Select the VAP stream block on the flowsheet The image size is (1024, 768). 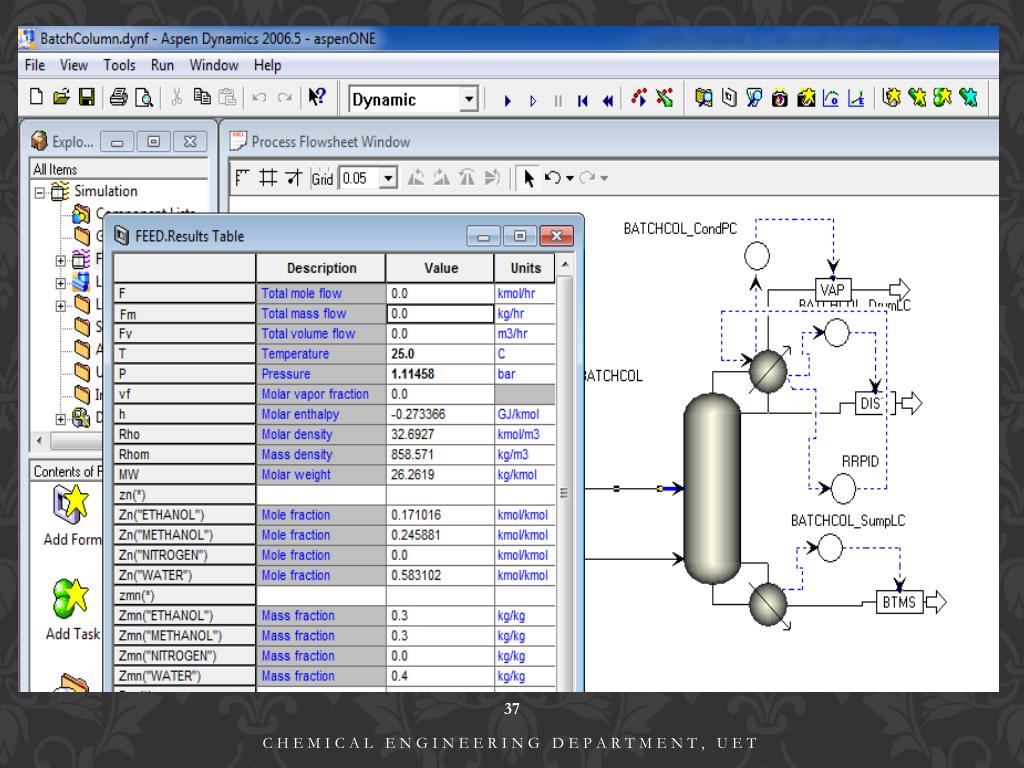(x=833, y=290)
